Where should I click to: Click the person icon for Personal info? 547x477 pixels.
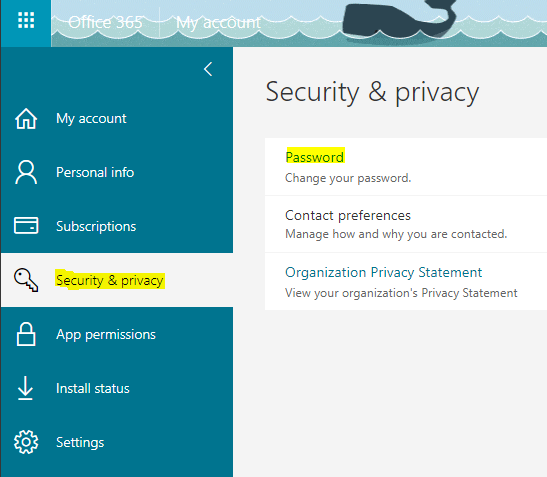26,172
